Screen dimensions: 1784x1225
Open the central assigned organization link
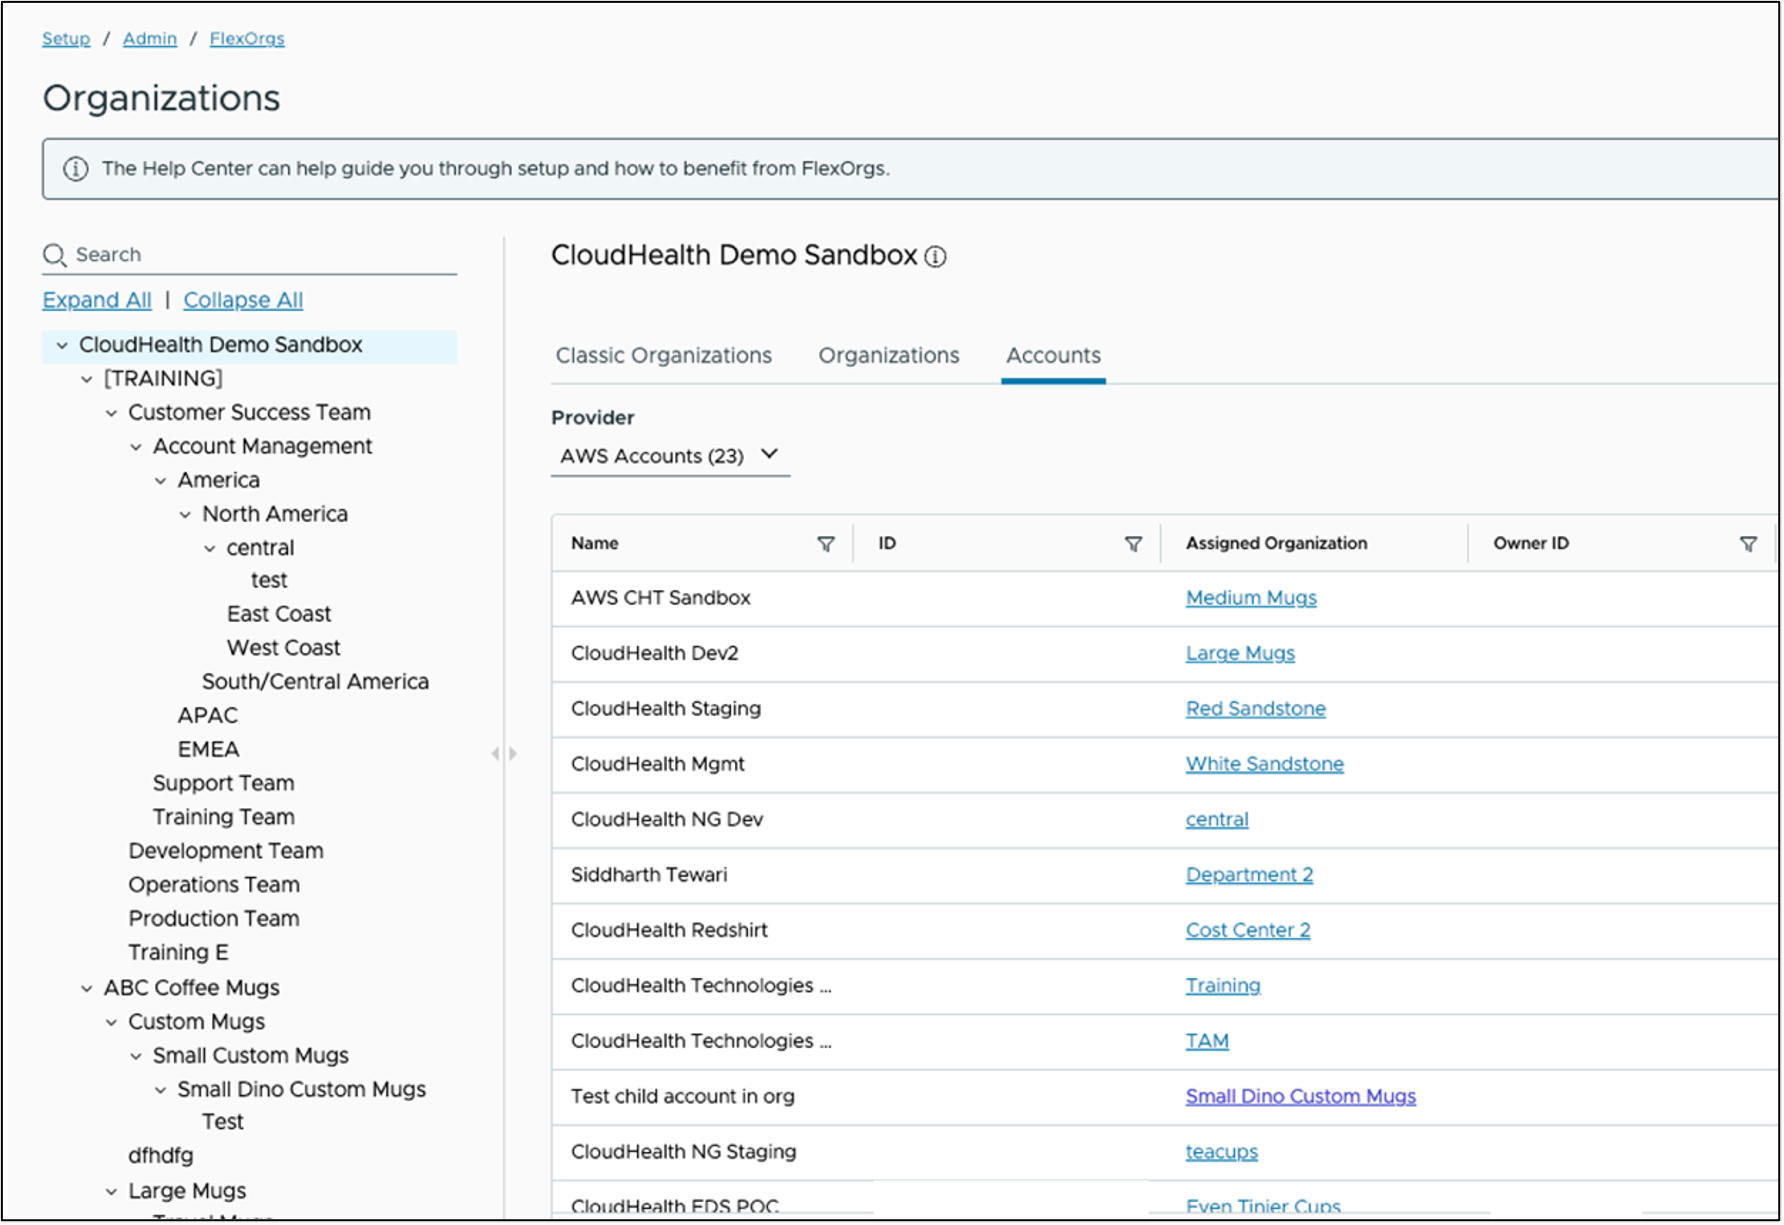[1217, 820]
